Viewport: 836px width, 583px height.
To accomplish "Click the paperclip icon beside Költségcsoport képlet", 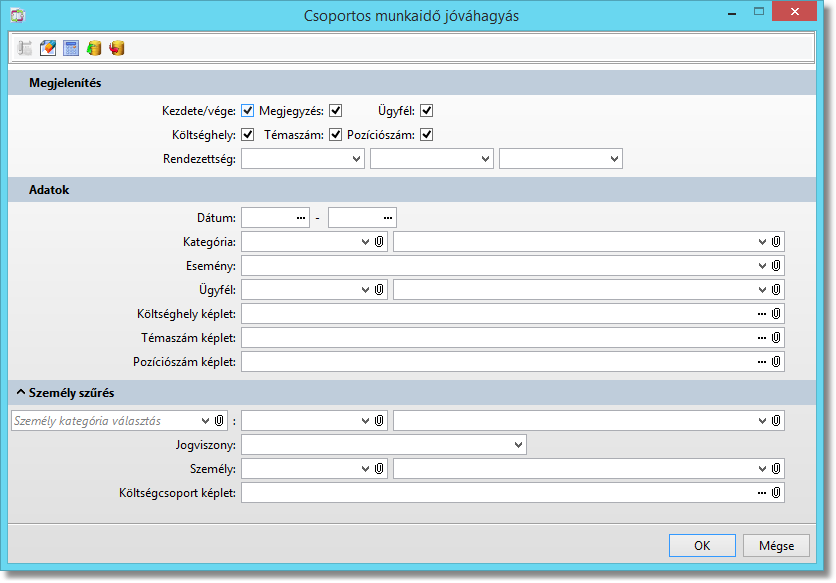I will [776, 492].
